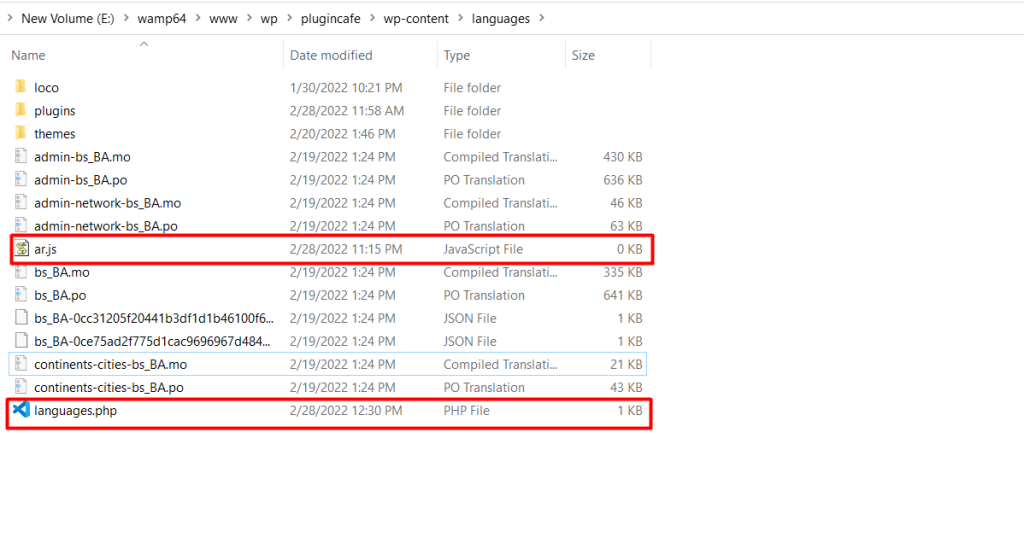Click the plugins folder icon

click(21, 110)
